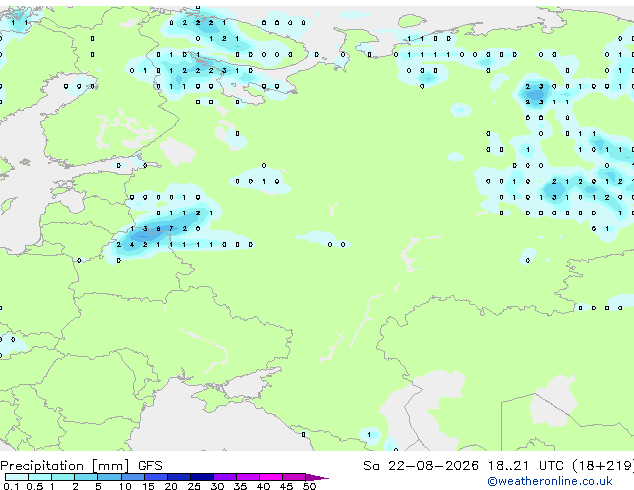Click the 'Precipitation [mm]' title text

pyautogui.click(x=64, y=466)
